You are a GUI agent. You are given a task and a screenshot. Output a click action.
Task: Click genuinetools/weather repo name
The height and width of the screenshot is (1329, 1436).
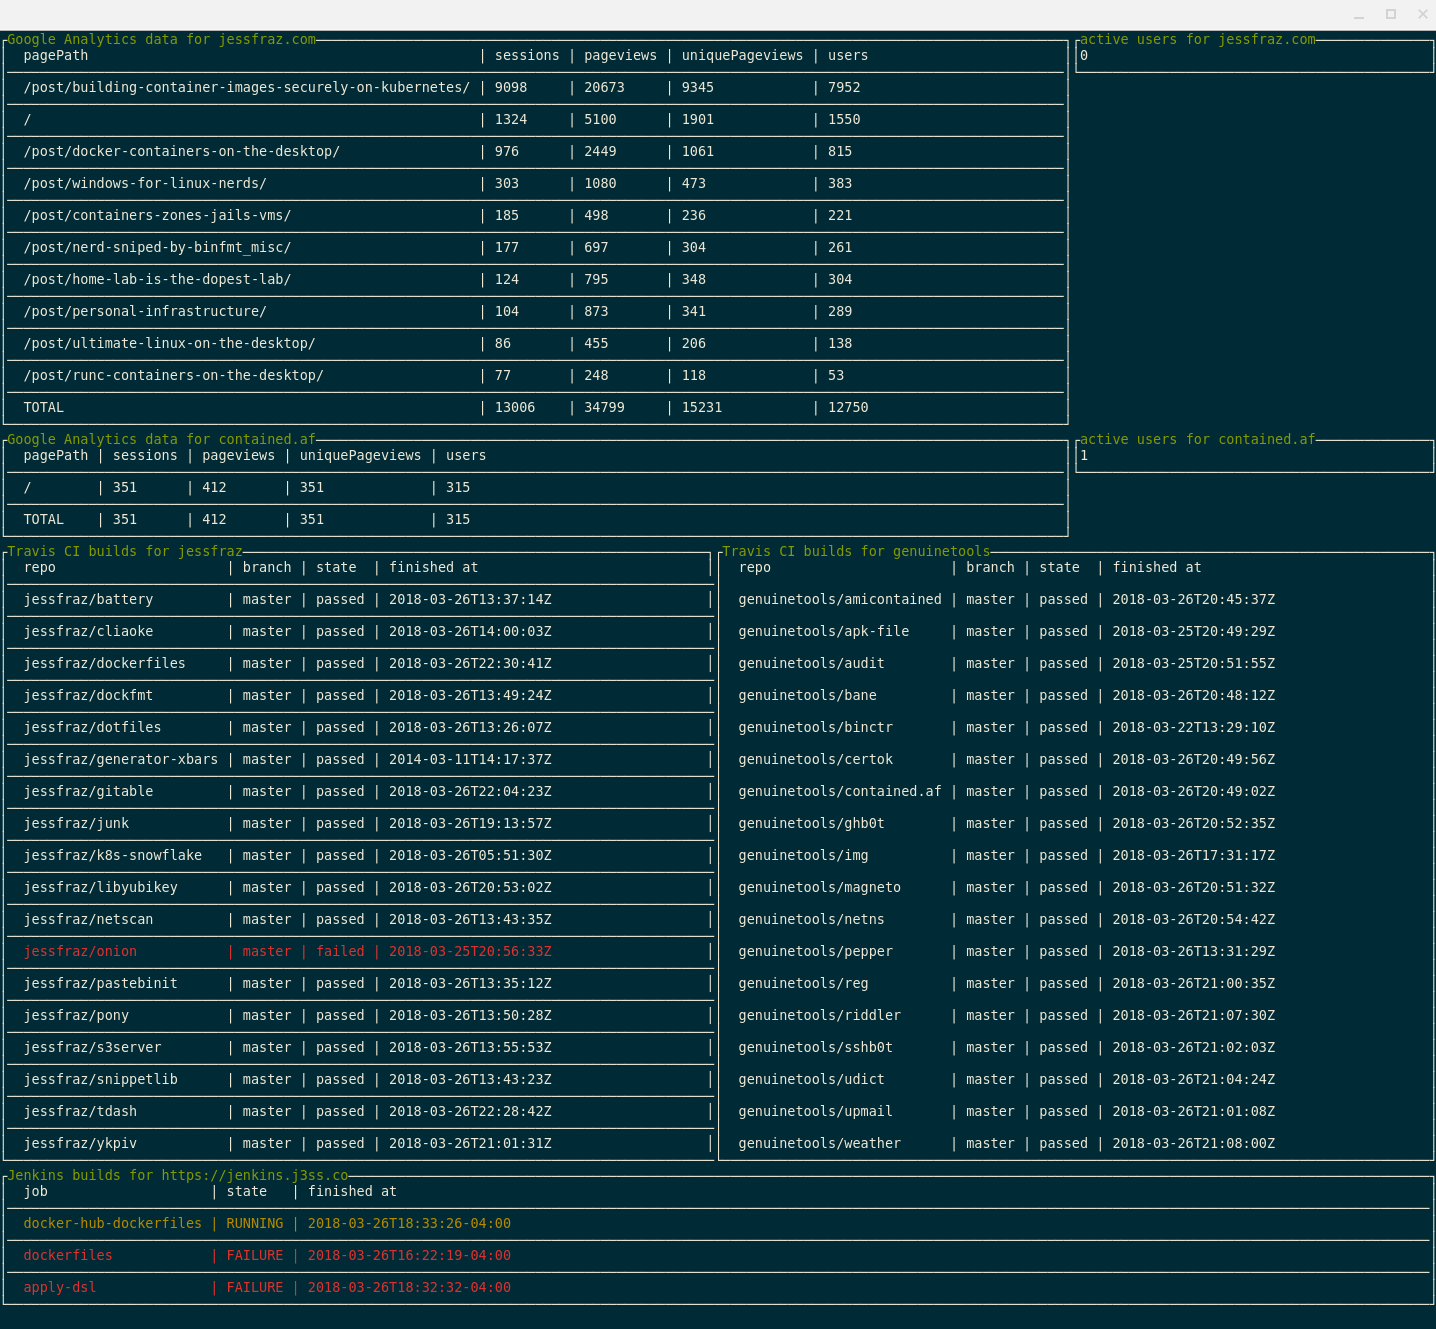820,1144
